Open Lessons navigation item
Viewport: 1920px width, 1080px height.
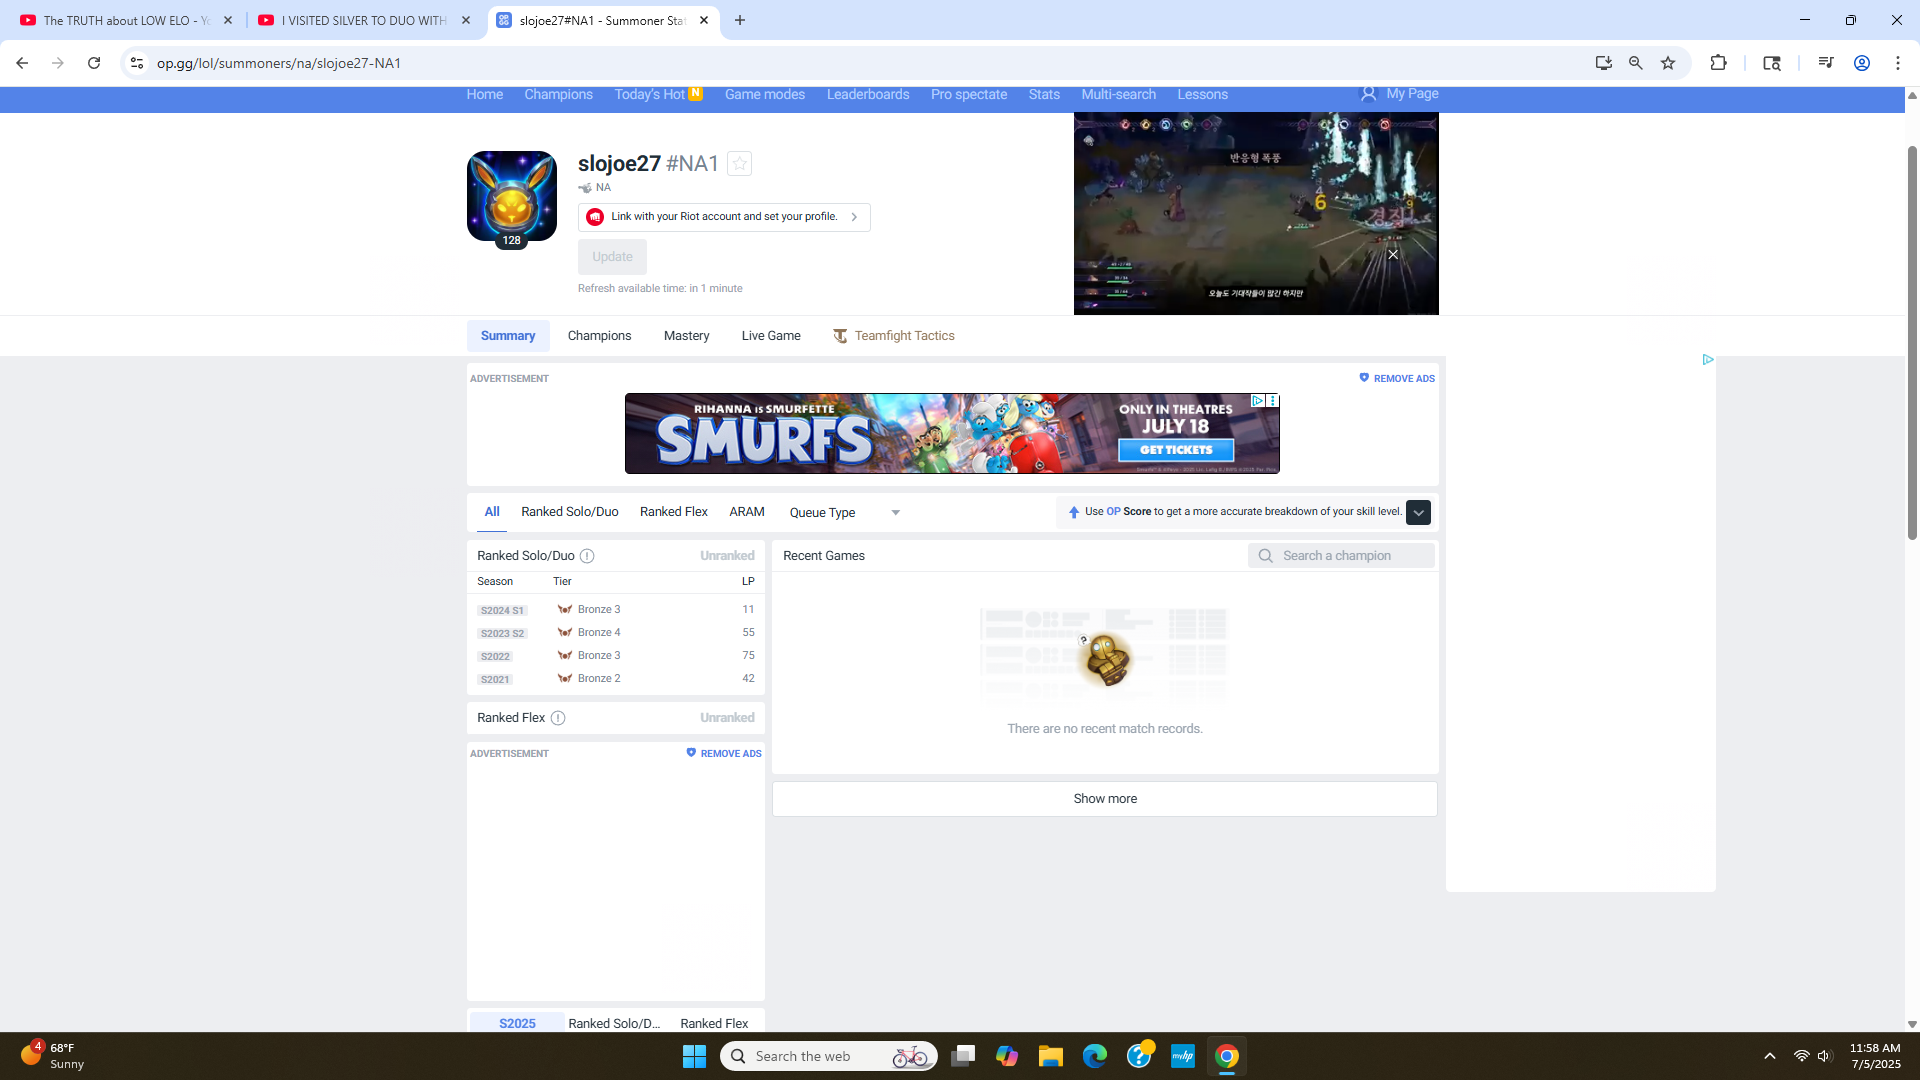(x=1202, y=94)
